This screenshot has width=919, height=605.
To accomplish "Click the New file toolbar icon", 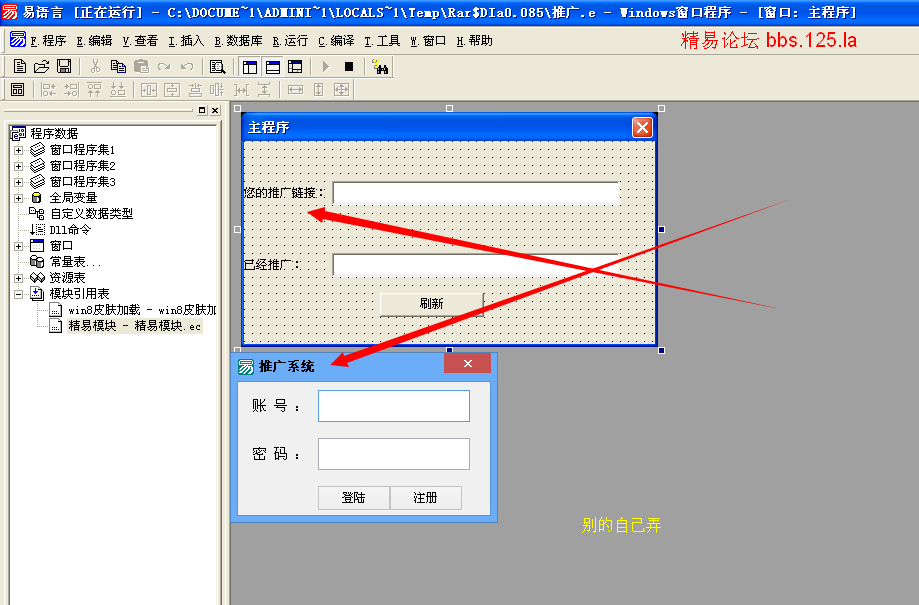I will coord(19,67).
